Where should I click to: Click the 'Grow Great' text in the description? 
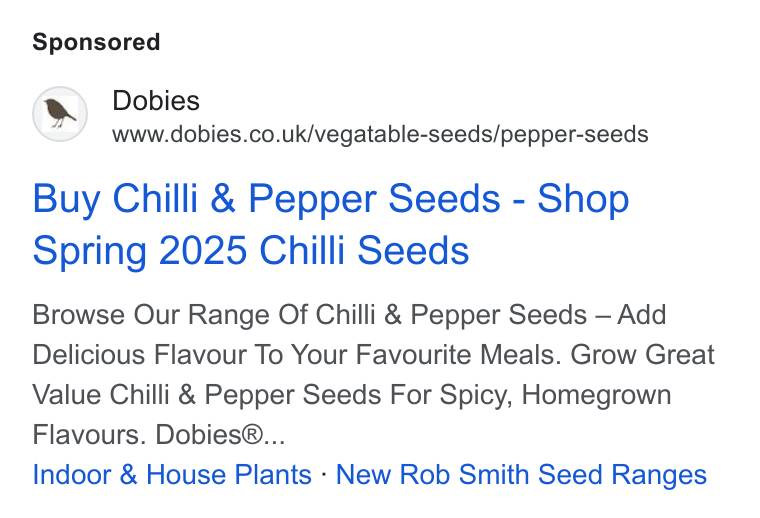pos(642,355)
